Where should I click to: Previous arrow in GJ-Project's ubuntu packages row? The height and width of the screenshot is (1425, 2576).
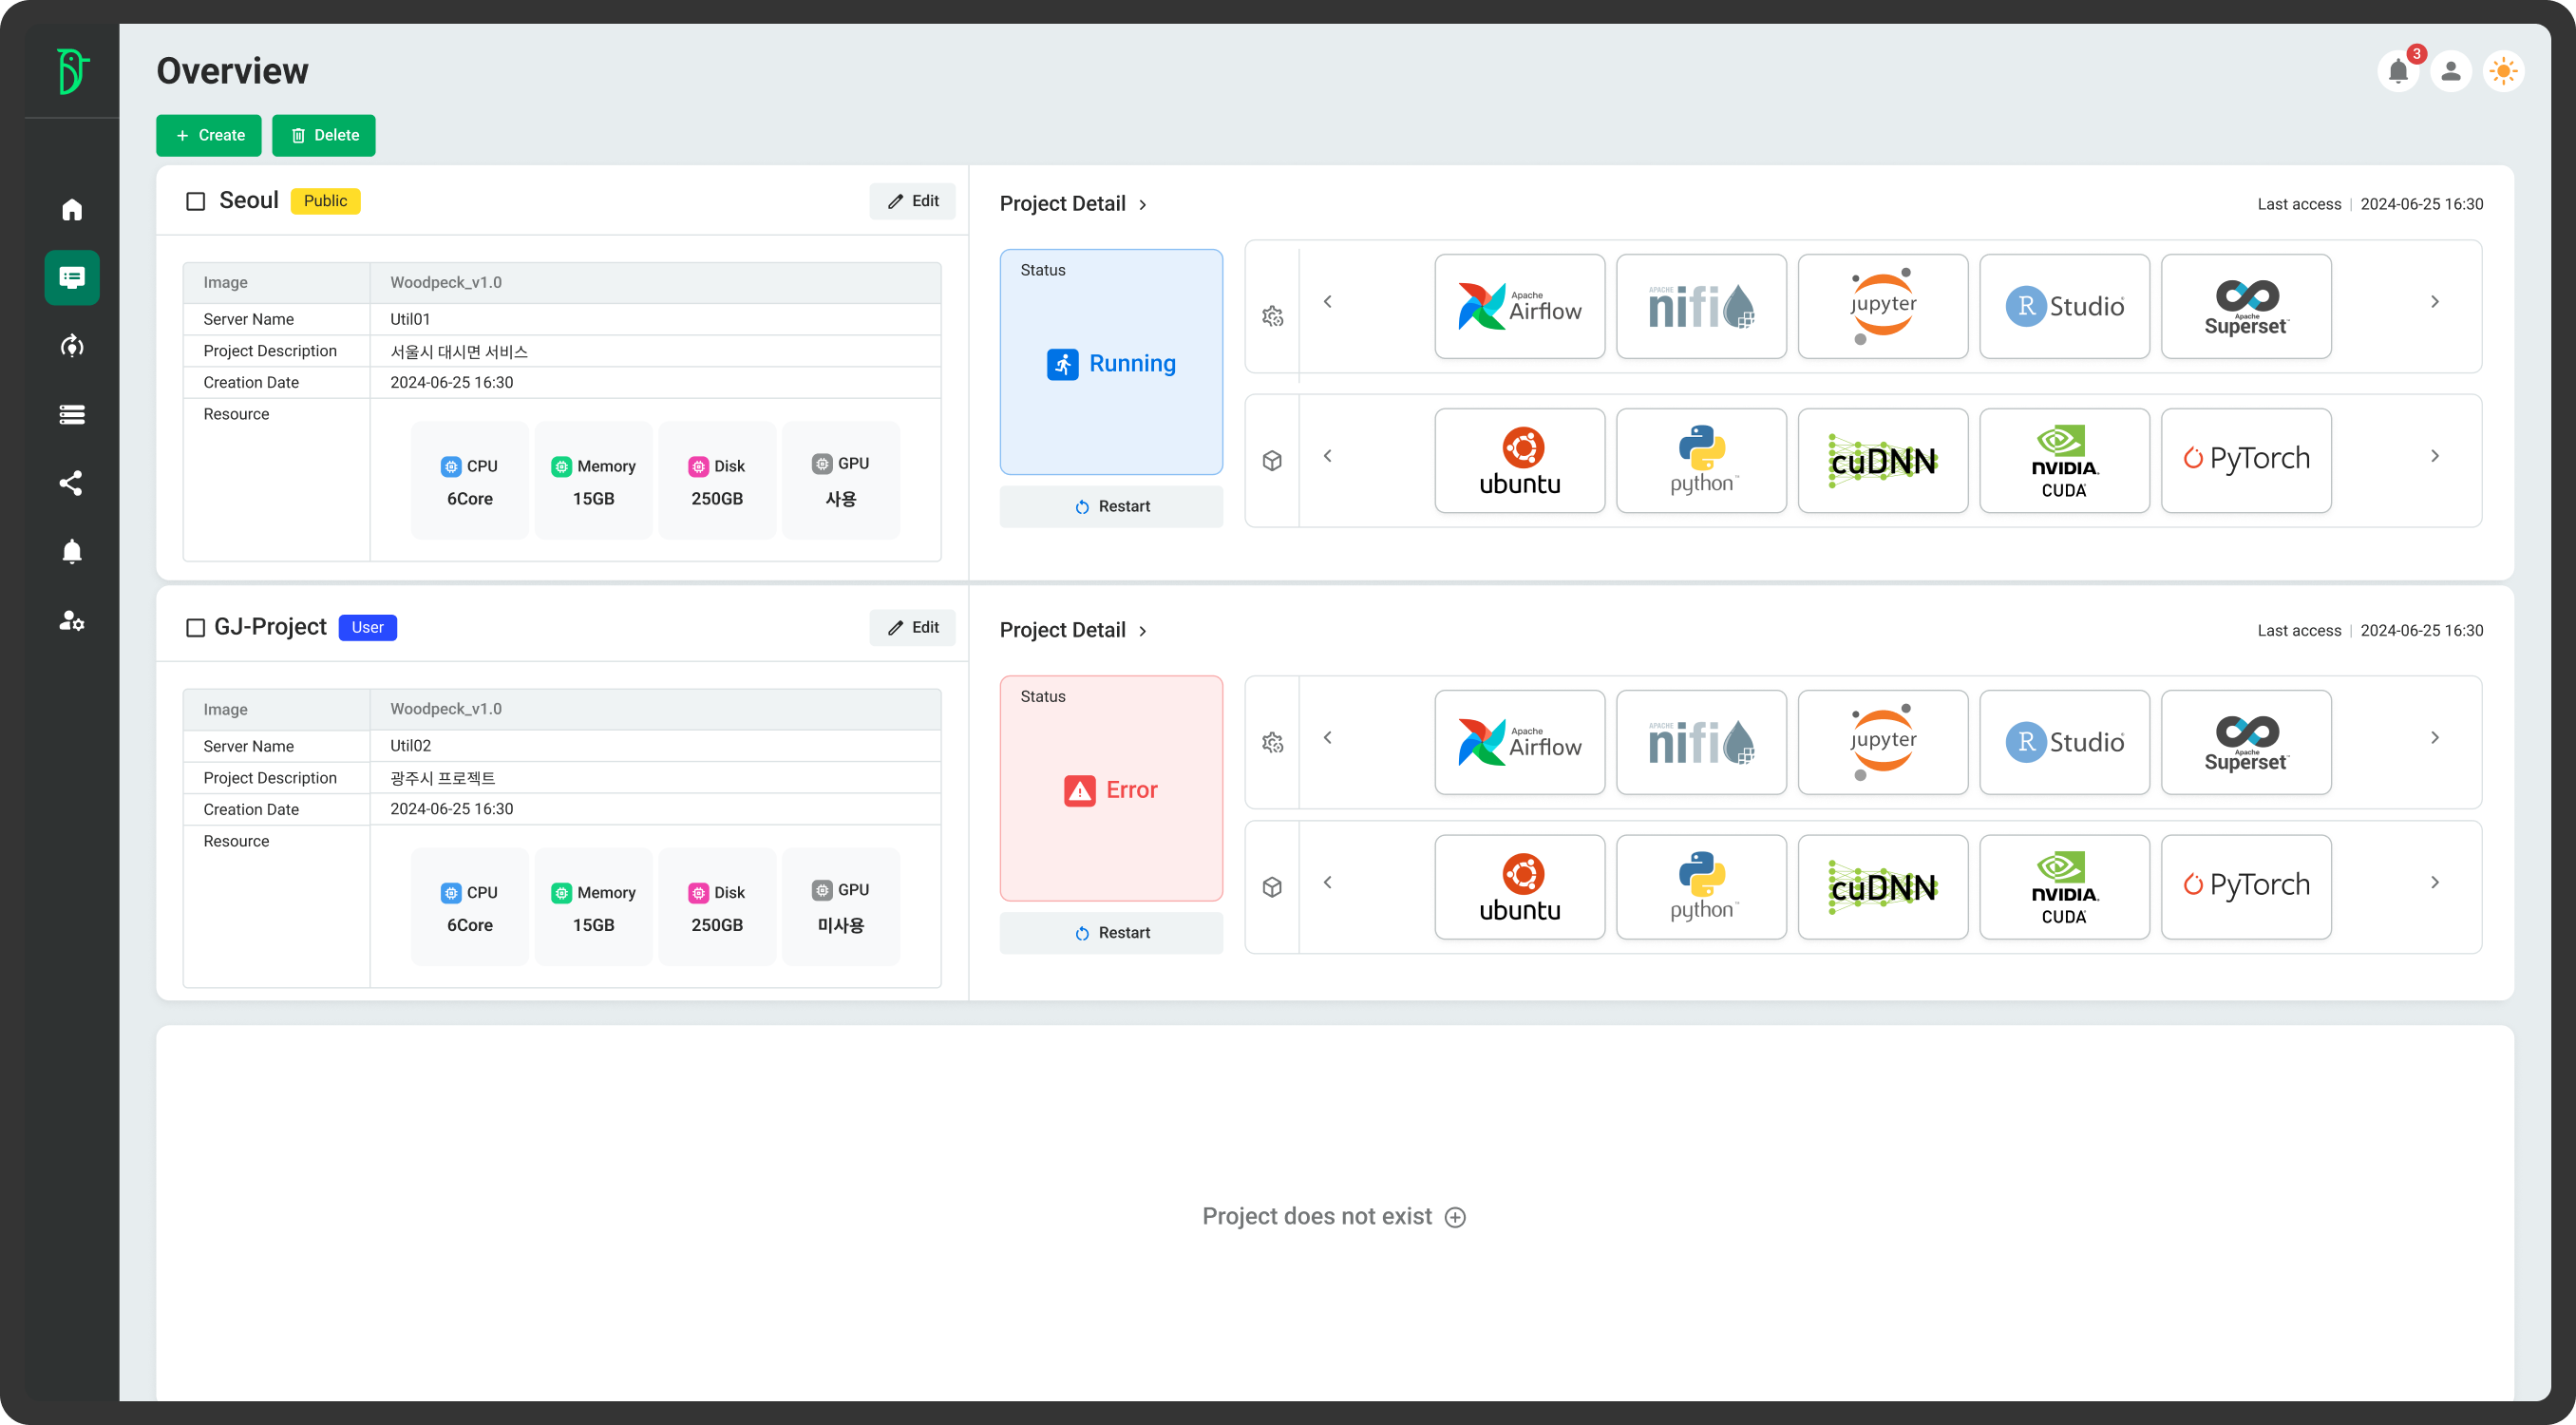pos(1328,882)
